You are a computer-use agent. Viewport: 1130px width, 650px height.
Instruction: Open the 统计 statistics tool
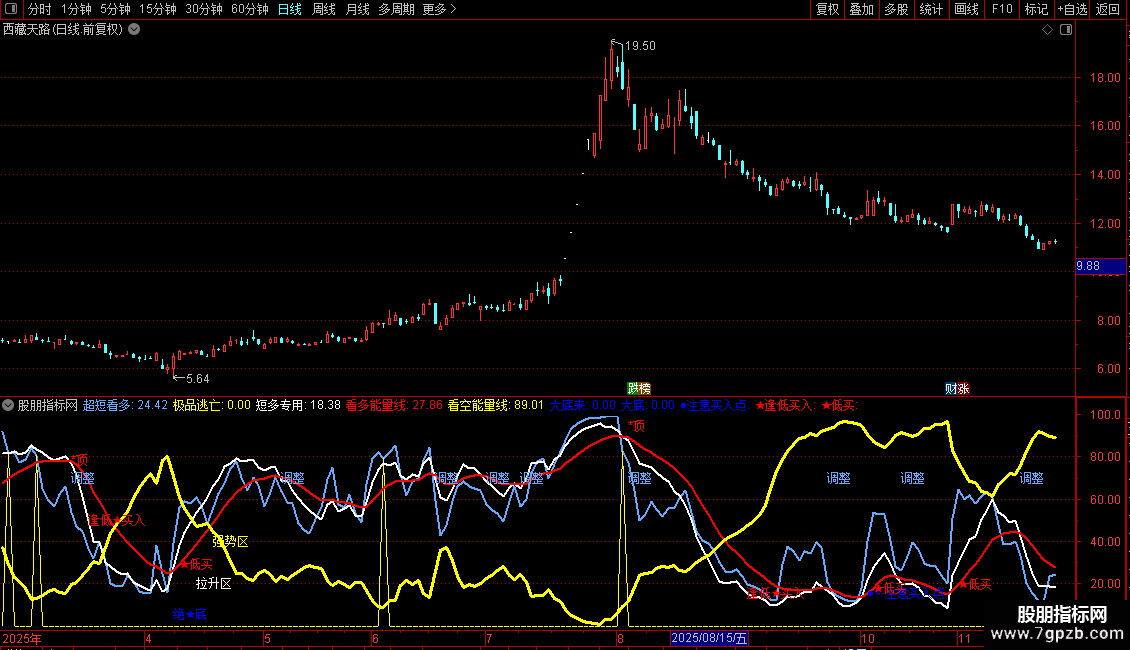[x=930, y=9]
